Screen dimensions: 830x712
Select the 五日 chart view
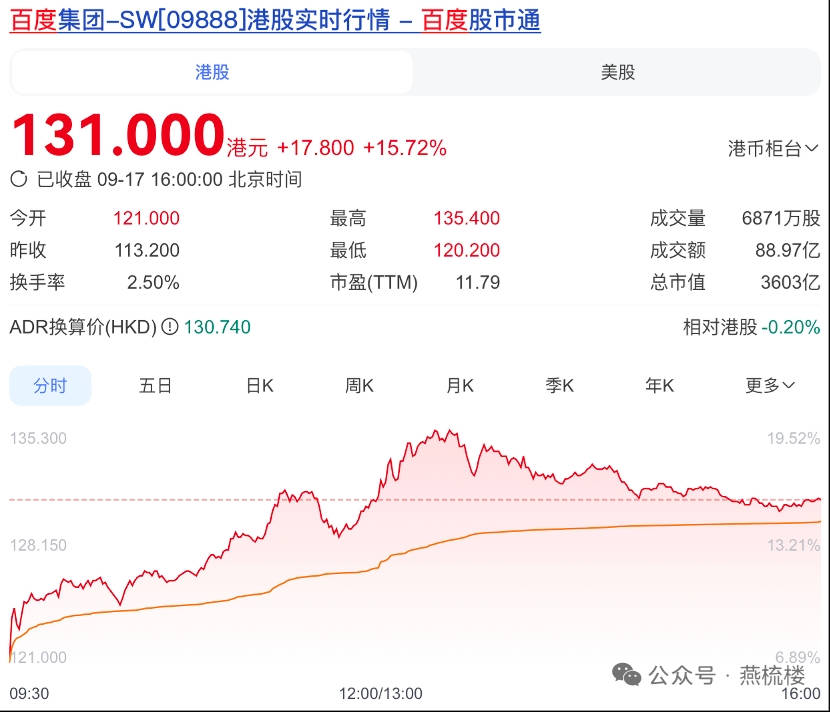tap(155, 386)
